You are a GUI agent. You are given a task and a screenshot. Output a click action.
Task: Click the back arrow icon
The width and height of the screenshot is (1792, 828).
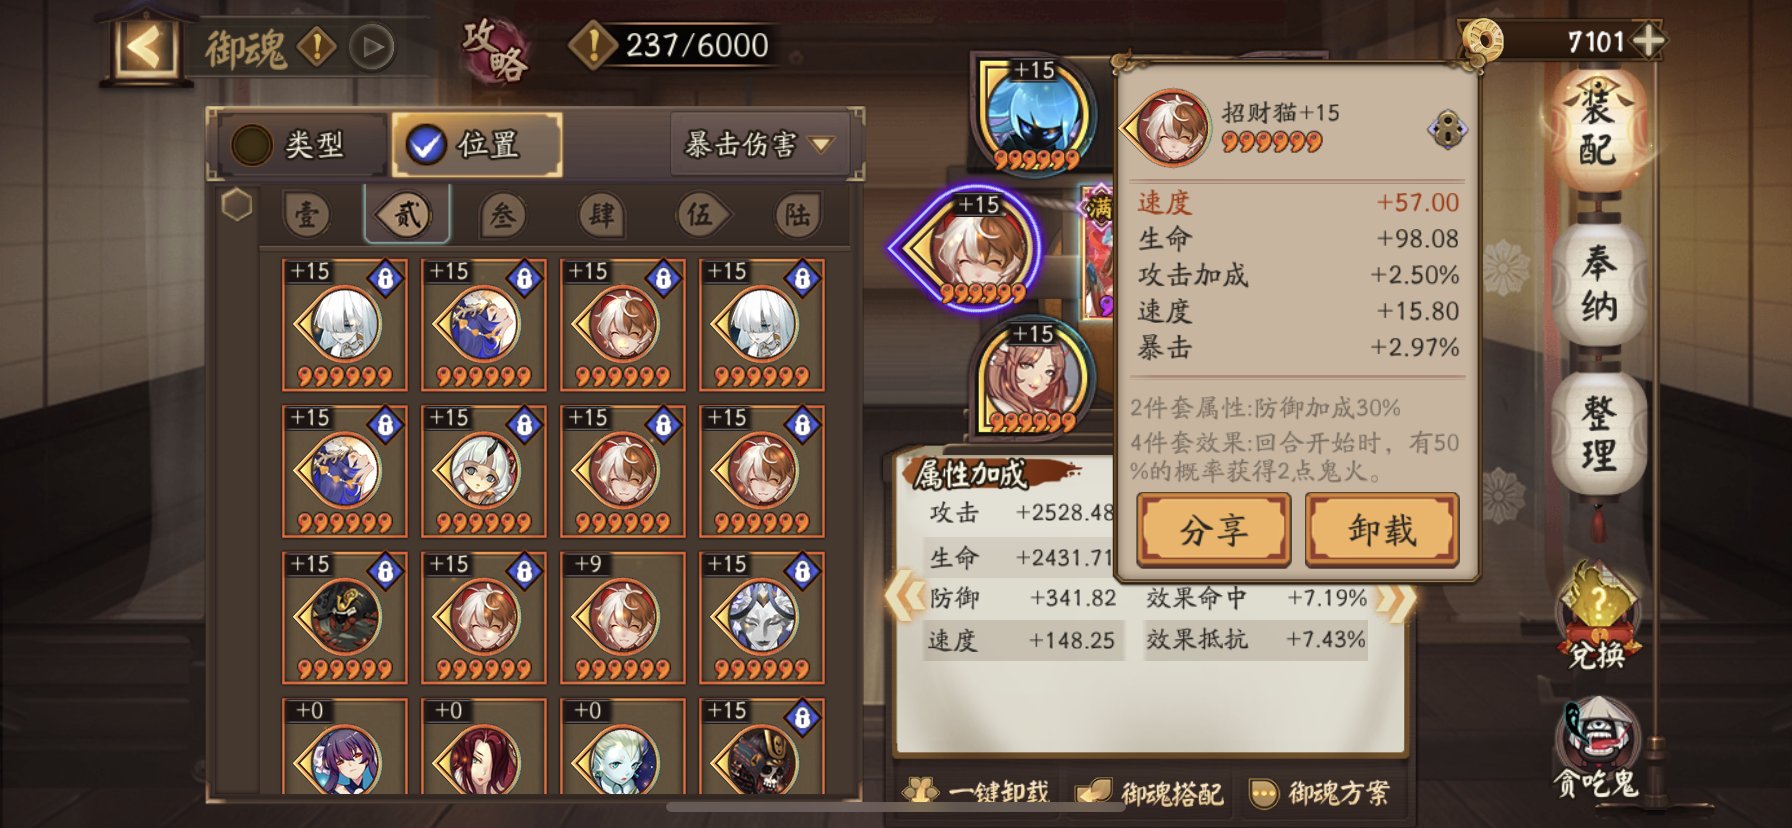(x=144, y=47)
